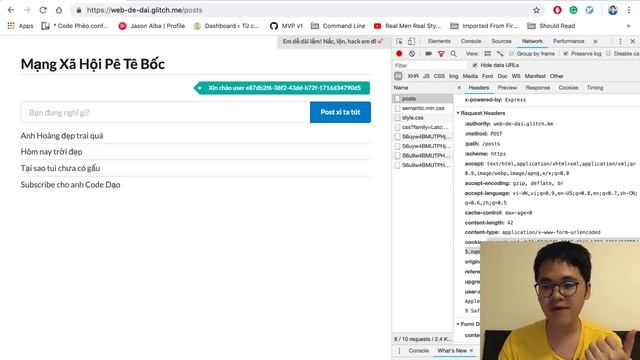Image resolution: width=640 pixels, height=360 pixels.
Task: Open the MVP v1 GitHub bookmark
Action: pyautogui.click(x=287, y=26)
